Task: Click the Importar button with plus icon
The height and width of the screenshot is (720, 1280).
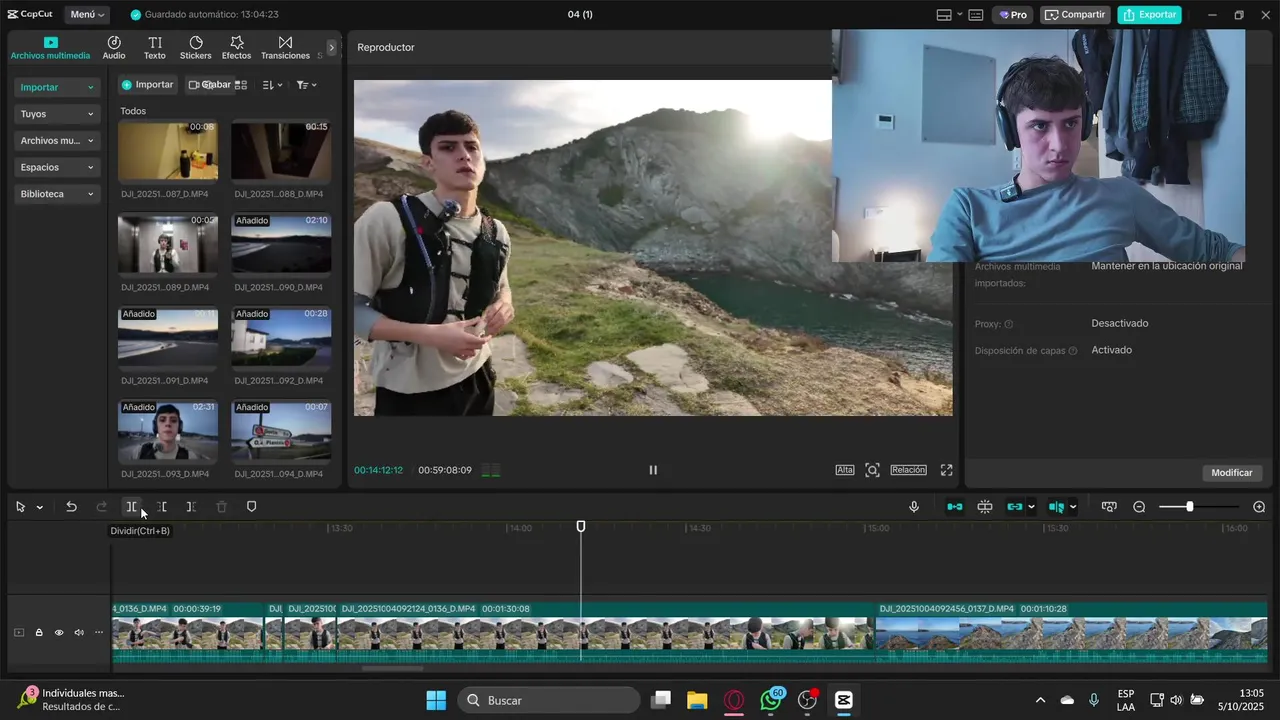Action: tap(148, 85)
